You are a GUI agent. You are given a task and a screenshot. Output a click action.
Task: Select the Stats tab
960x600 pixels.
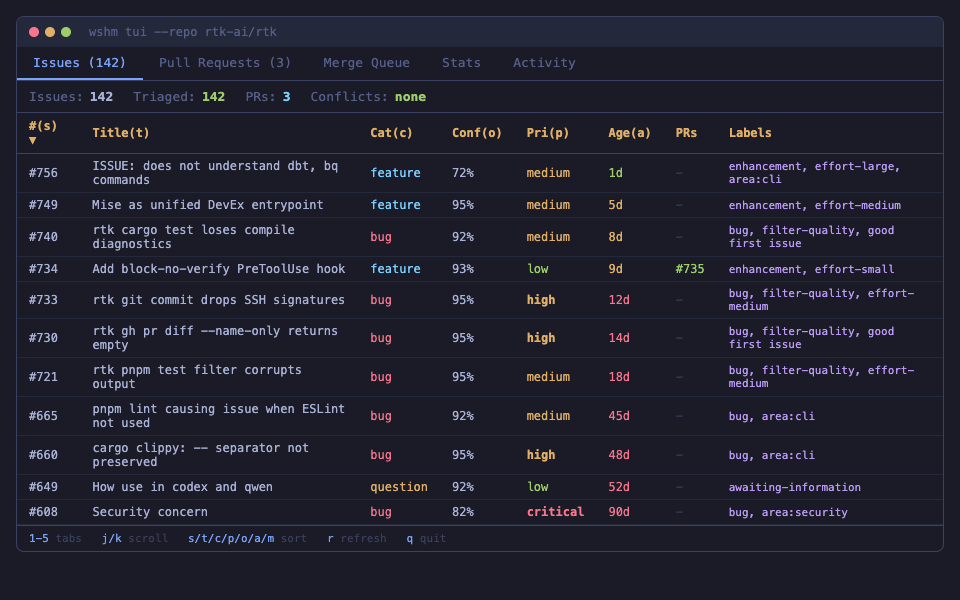click(x=461, y=62)
